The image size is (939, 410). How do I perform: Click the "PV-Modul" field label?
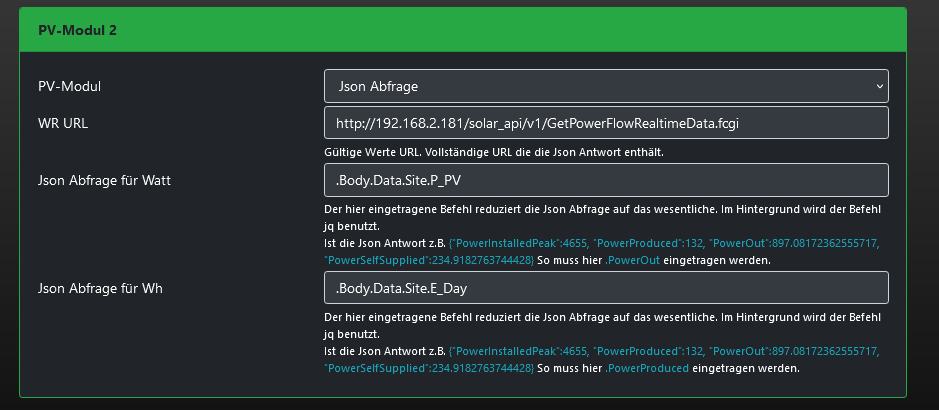pos(69,86)
